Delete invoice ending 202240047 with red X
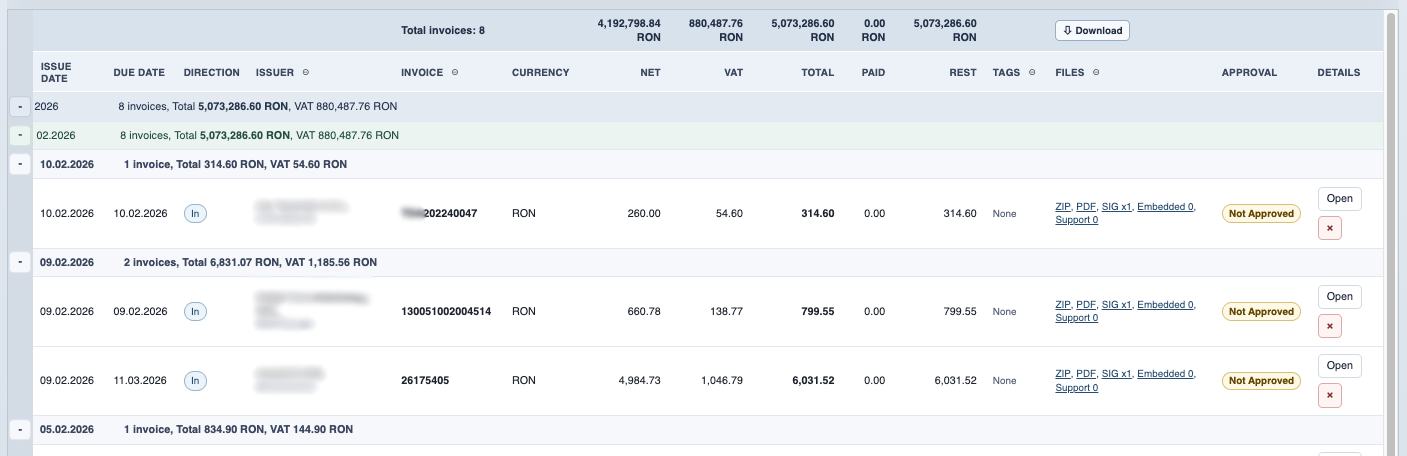Image resolution: width=1407 pixels, height=456 pixels. coord(1329,228)
